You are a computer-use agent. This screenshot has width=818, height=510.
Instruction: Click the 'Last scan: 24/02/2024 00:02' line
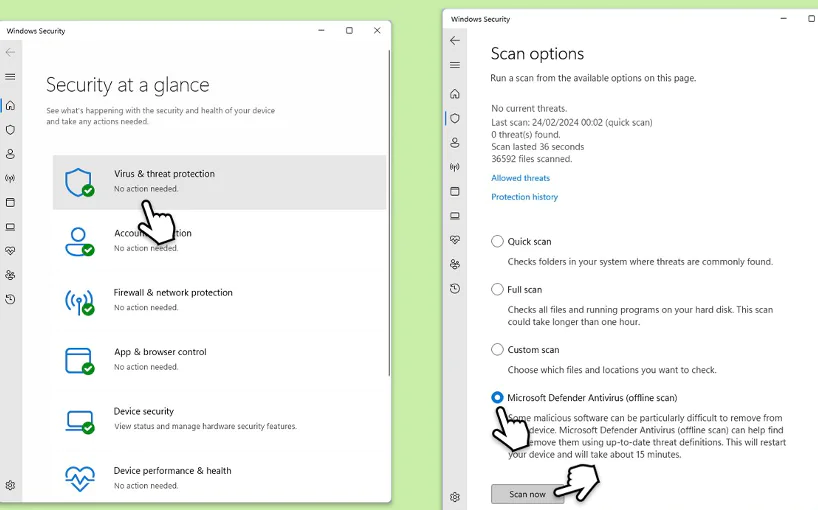pos(572,123)
